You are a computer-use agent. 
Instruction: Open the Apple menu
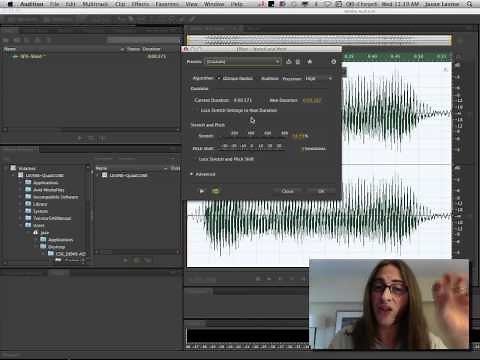[x=10, y=4]
